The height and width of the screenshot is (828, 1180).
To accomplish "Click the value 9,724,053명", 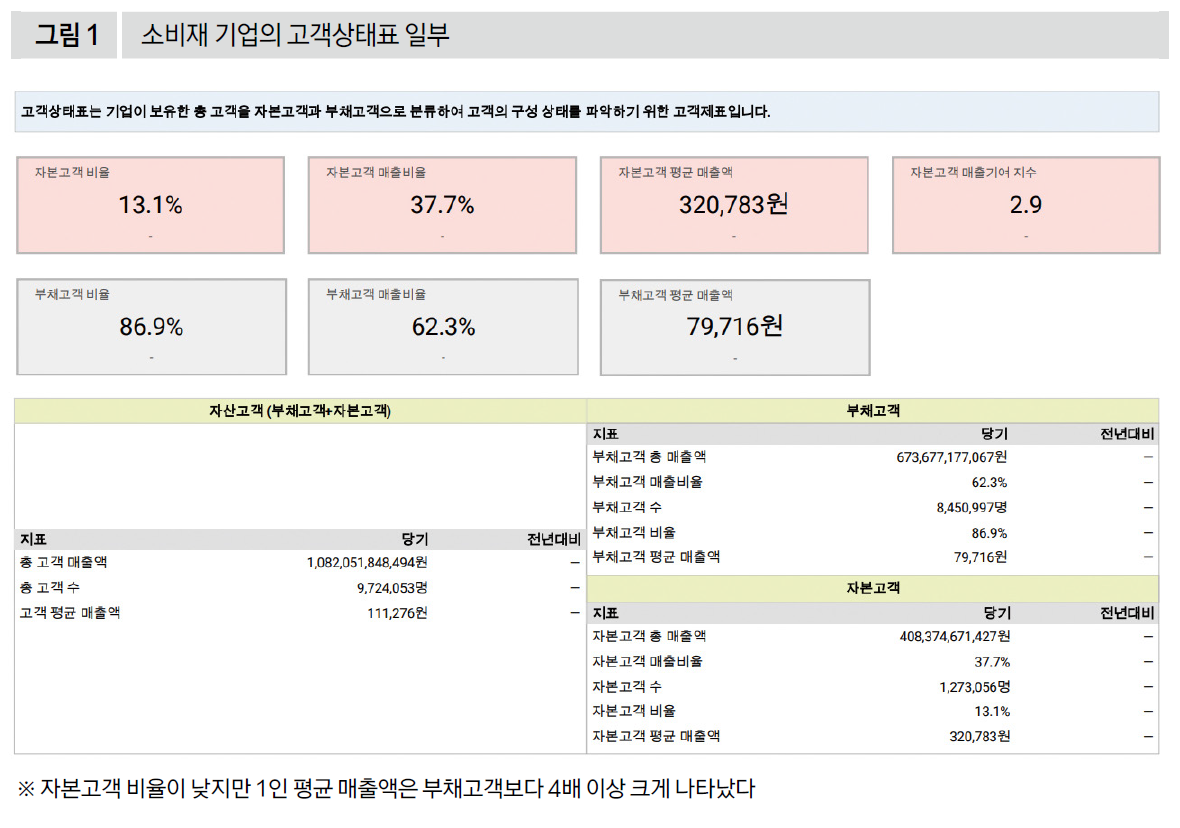I will tap(392, 588).
